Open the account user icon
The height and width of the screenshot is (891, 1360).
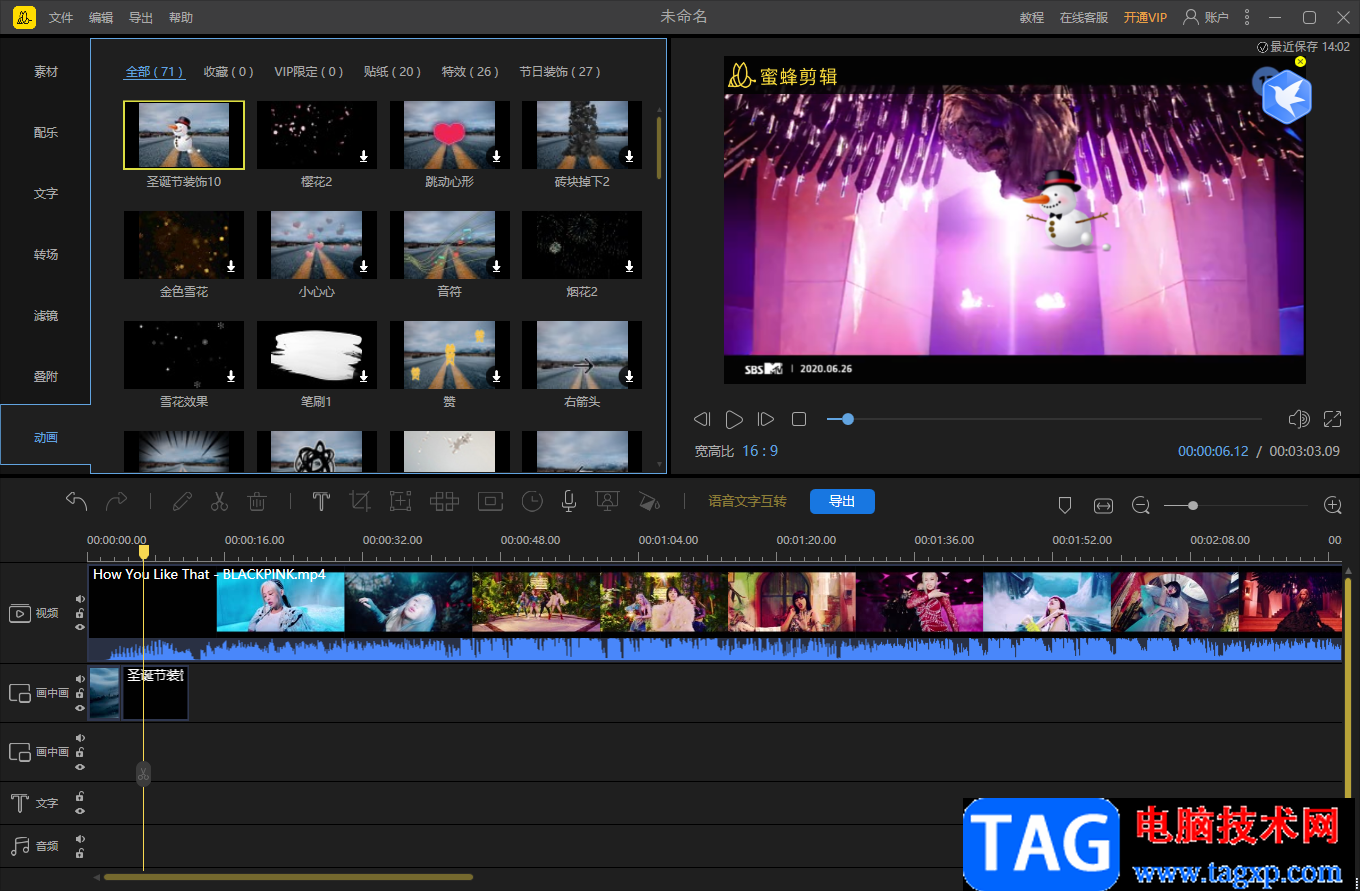tap(1190, 17)
